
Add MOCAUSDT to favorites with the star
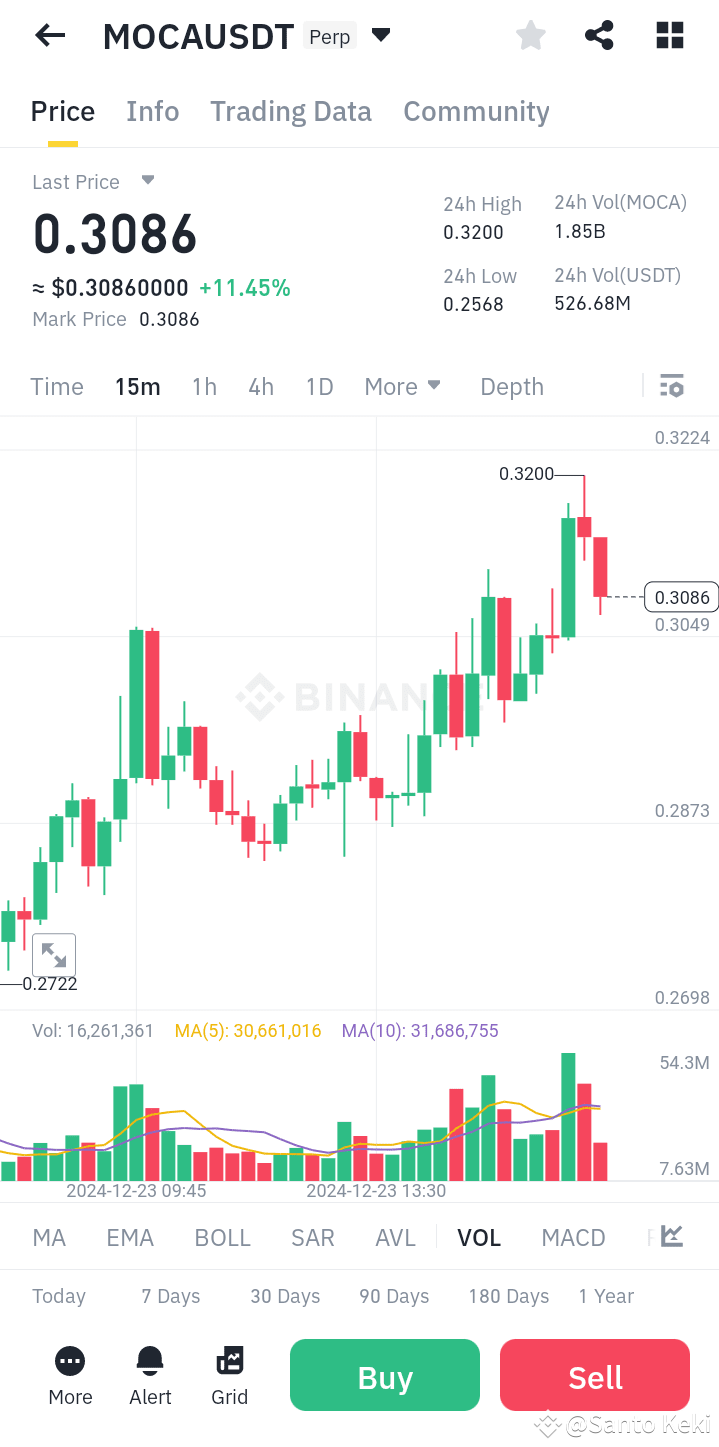point(530,35)
